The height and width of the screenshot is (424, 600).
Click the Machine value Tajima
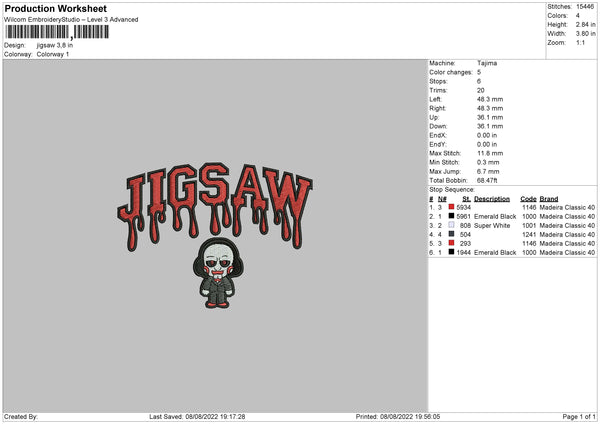click(x=486, y=63)
